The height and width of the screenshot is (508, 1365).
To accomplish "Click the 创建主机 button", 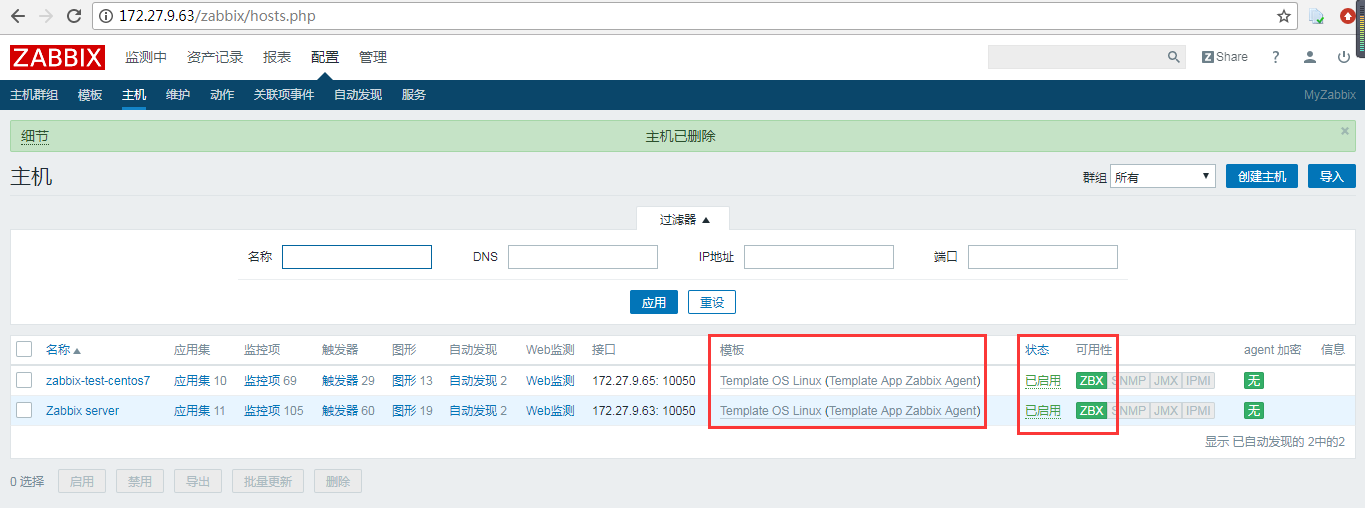I will point(1262,176).
